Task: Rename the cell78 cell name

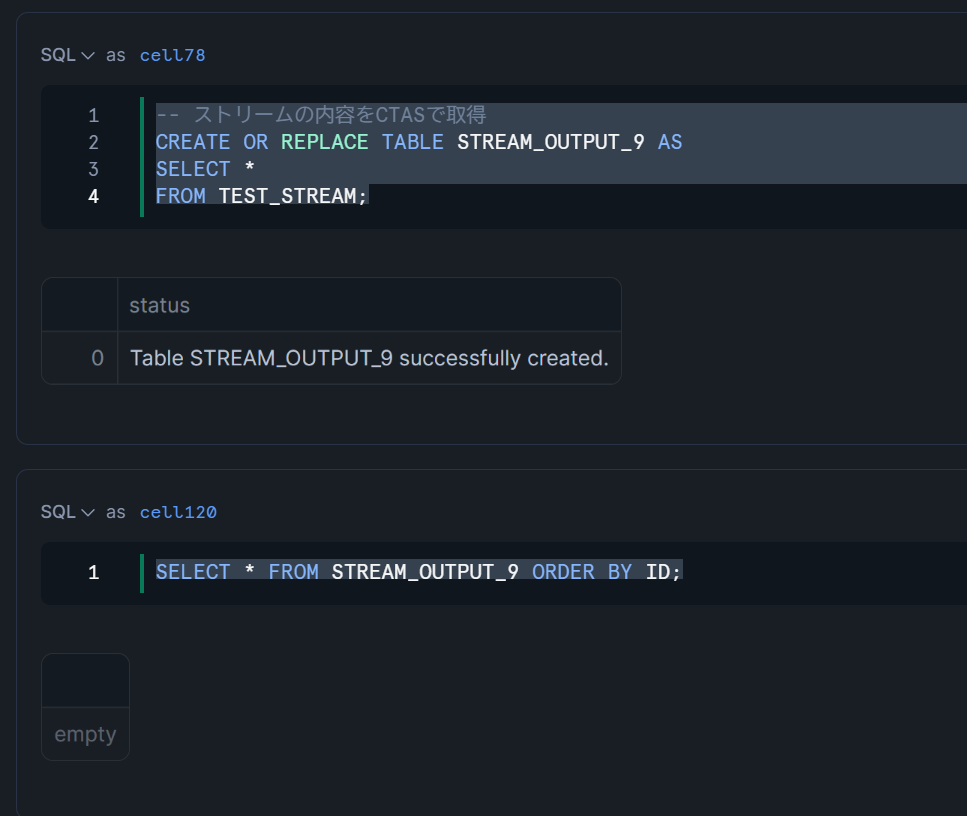Action: point(173,56)
